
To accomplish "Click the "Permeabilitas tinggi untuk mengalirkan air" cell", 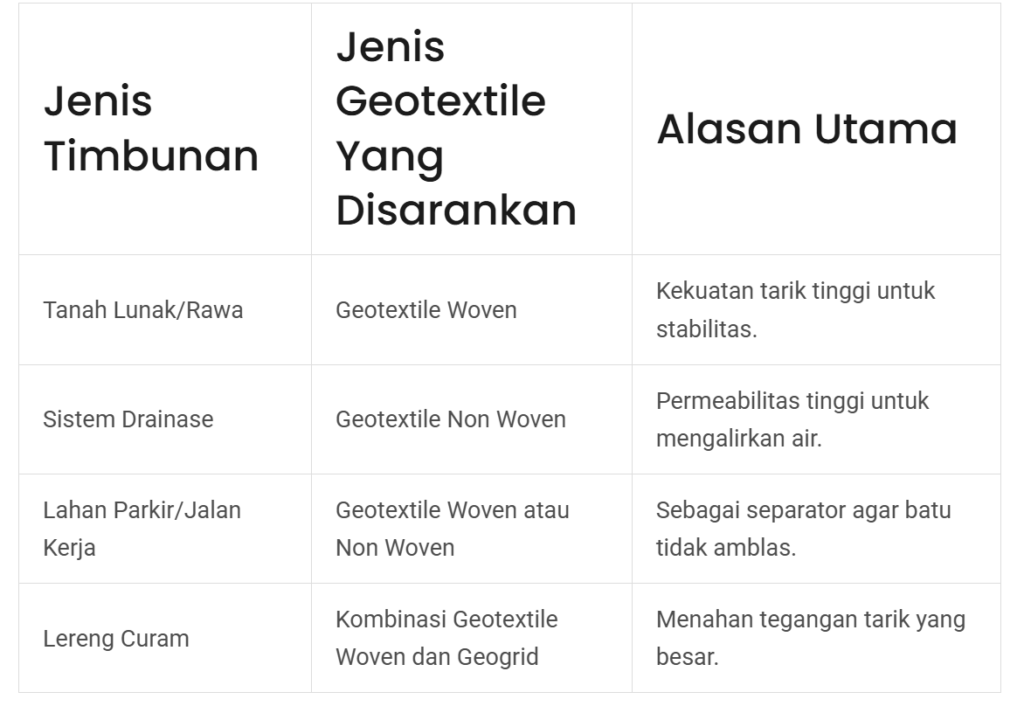I will tap(792, 419).
